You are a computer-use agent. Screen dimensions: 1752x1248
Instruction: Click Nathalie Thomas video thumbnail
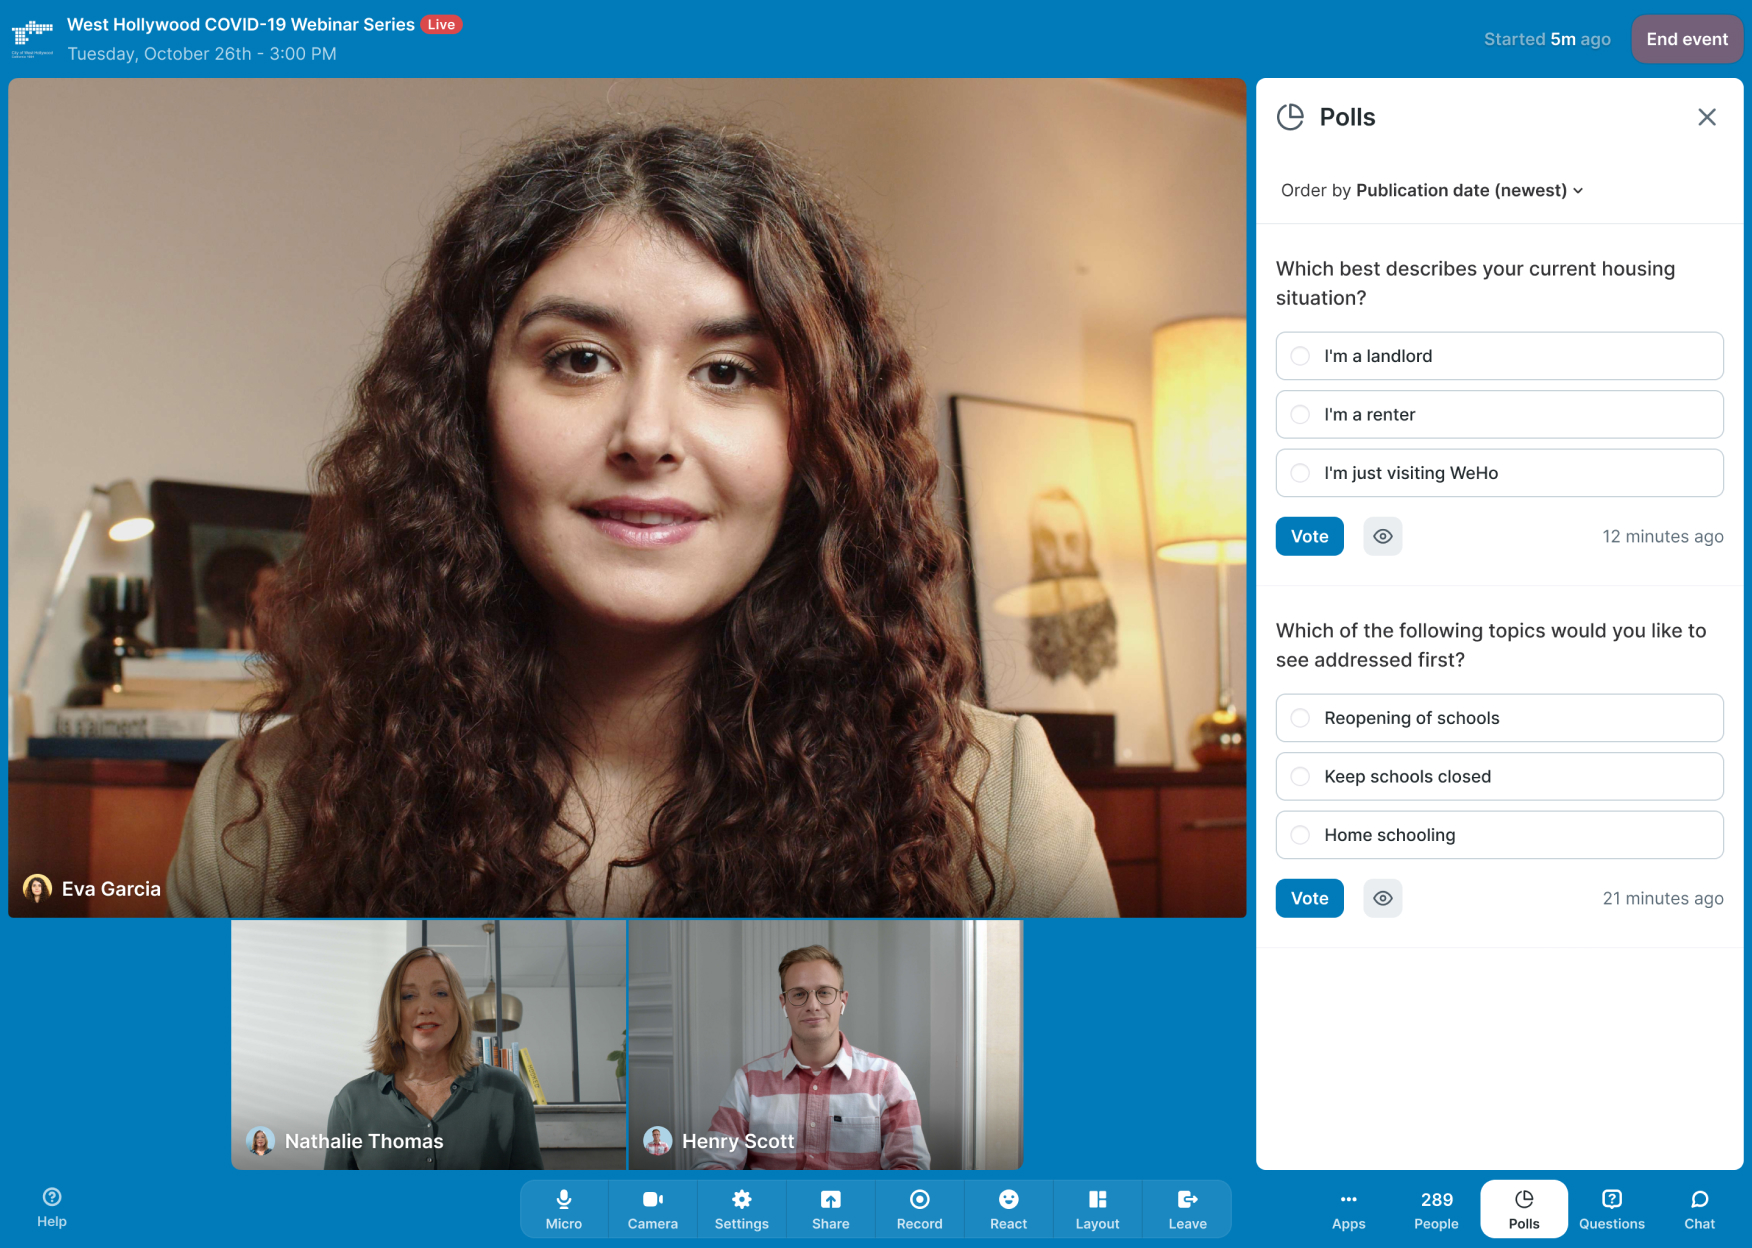428,1044
